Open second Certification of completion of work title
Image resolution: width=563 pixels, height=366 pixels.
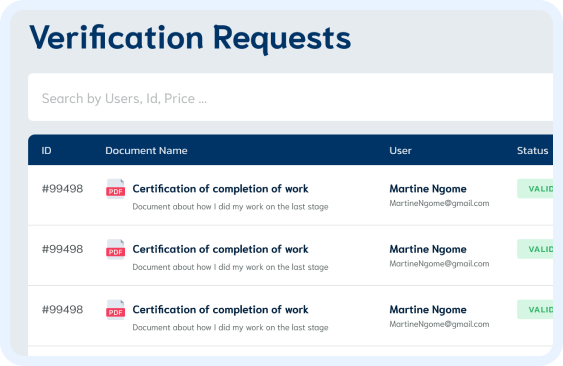220,249
